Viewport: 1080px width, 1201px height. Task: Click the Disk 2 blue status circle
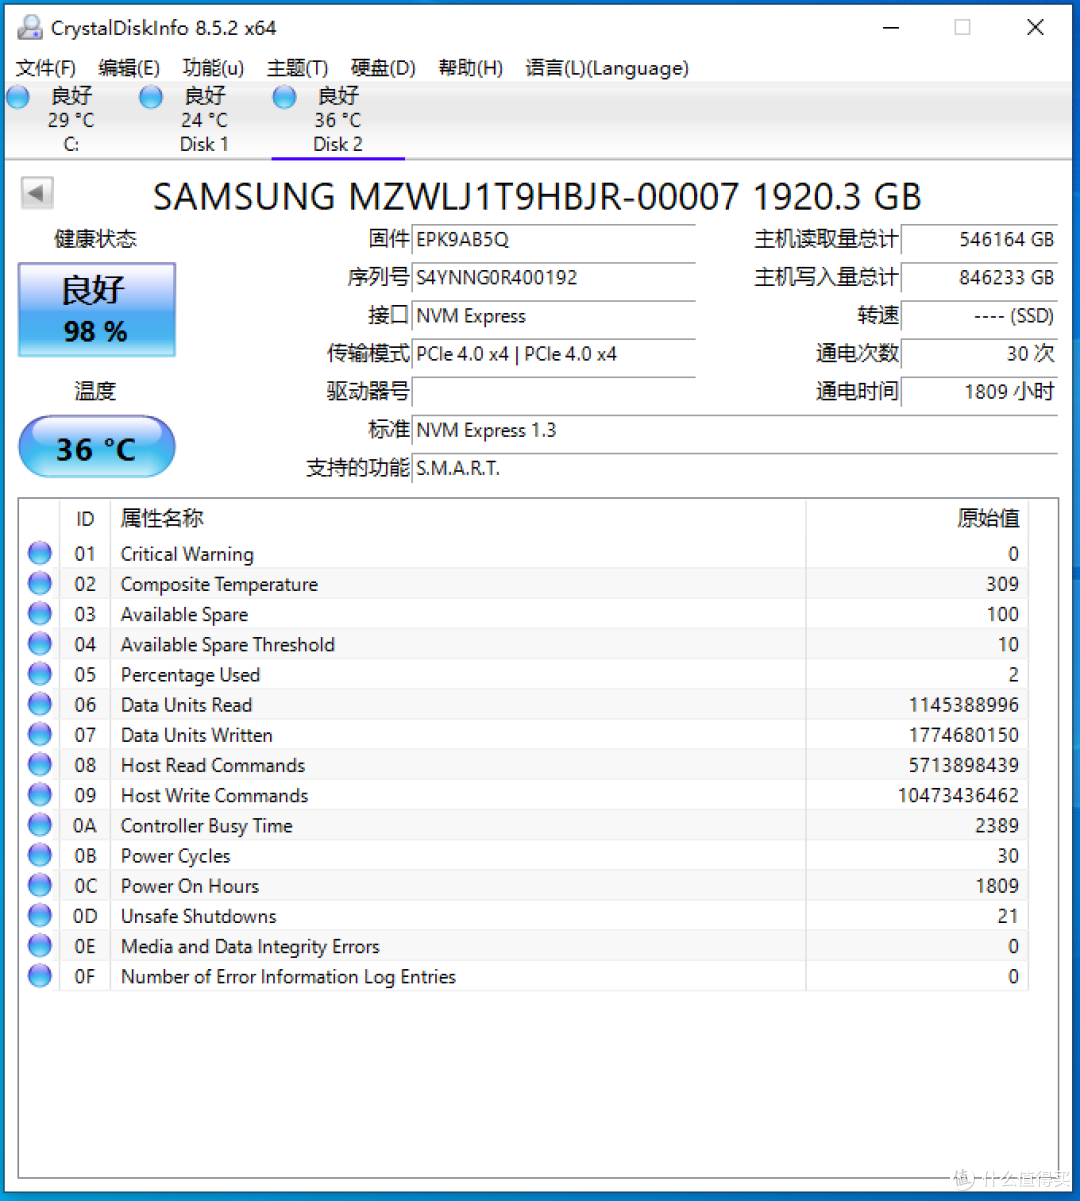click(x=284, y=97)
